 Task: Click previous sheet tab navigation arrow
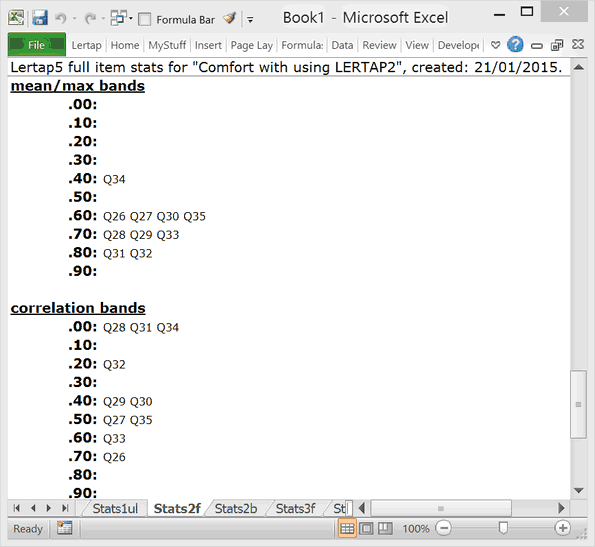(x=33, y=508)
